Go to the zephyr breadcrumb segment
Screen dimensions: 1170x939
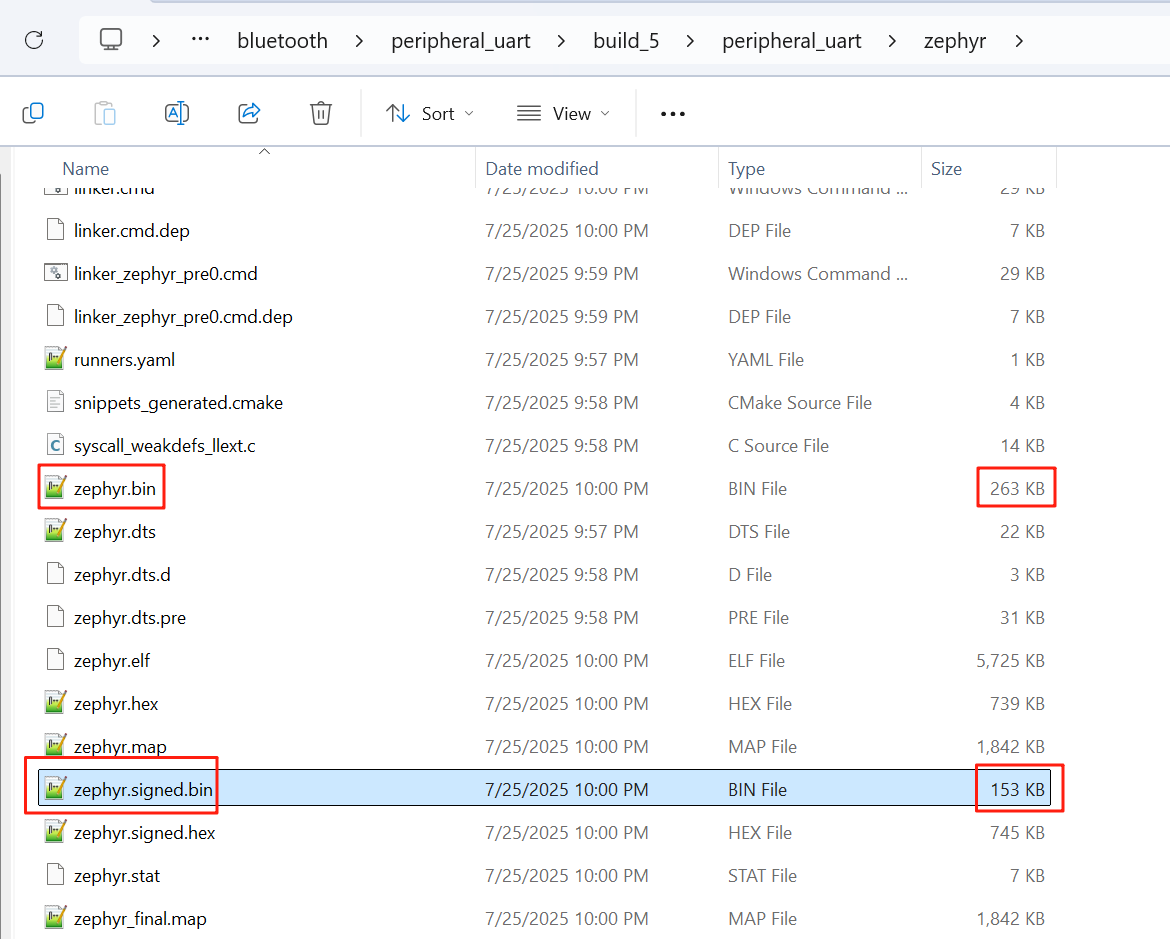[954, 41]
